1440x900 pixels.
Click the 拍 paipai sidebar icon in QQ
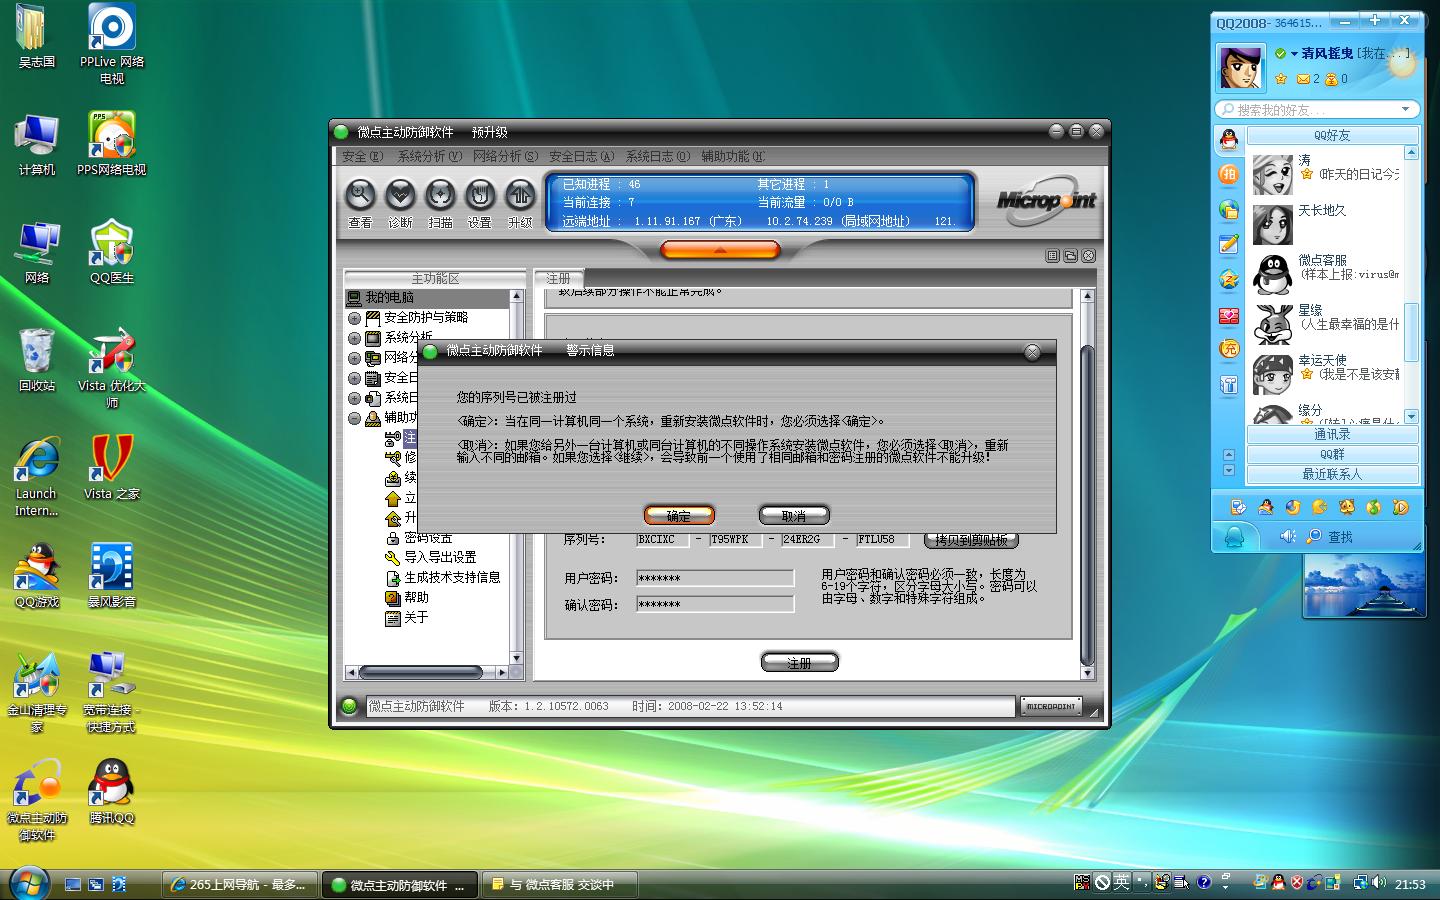1229,174
